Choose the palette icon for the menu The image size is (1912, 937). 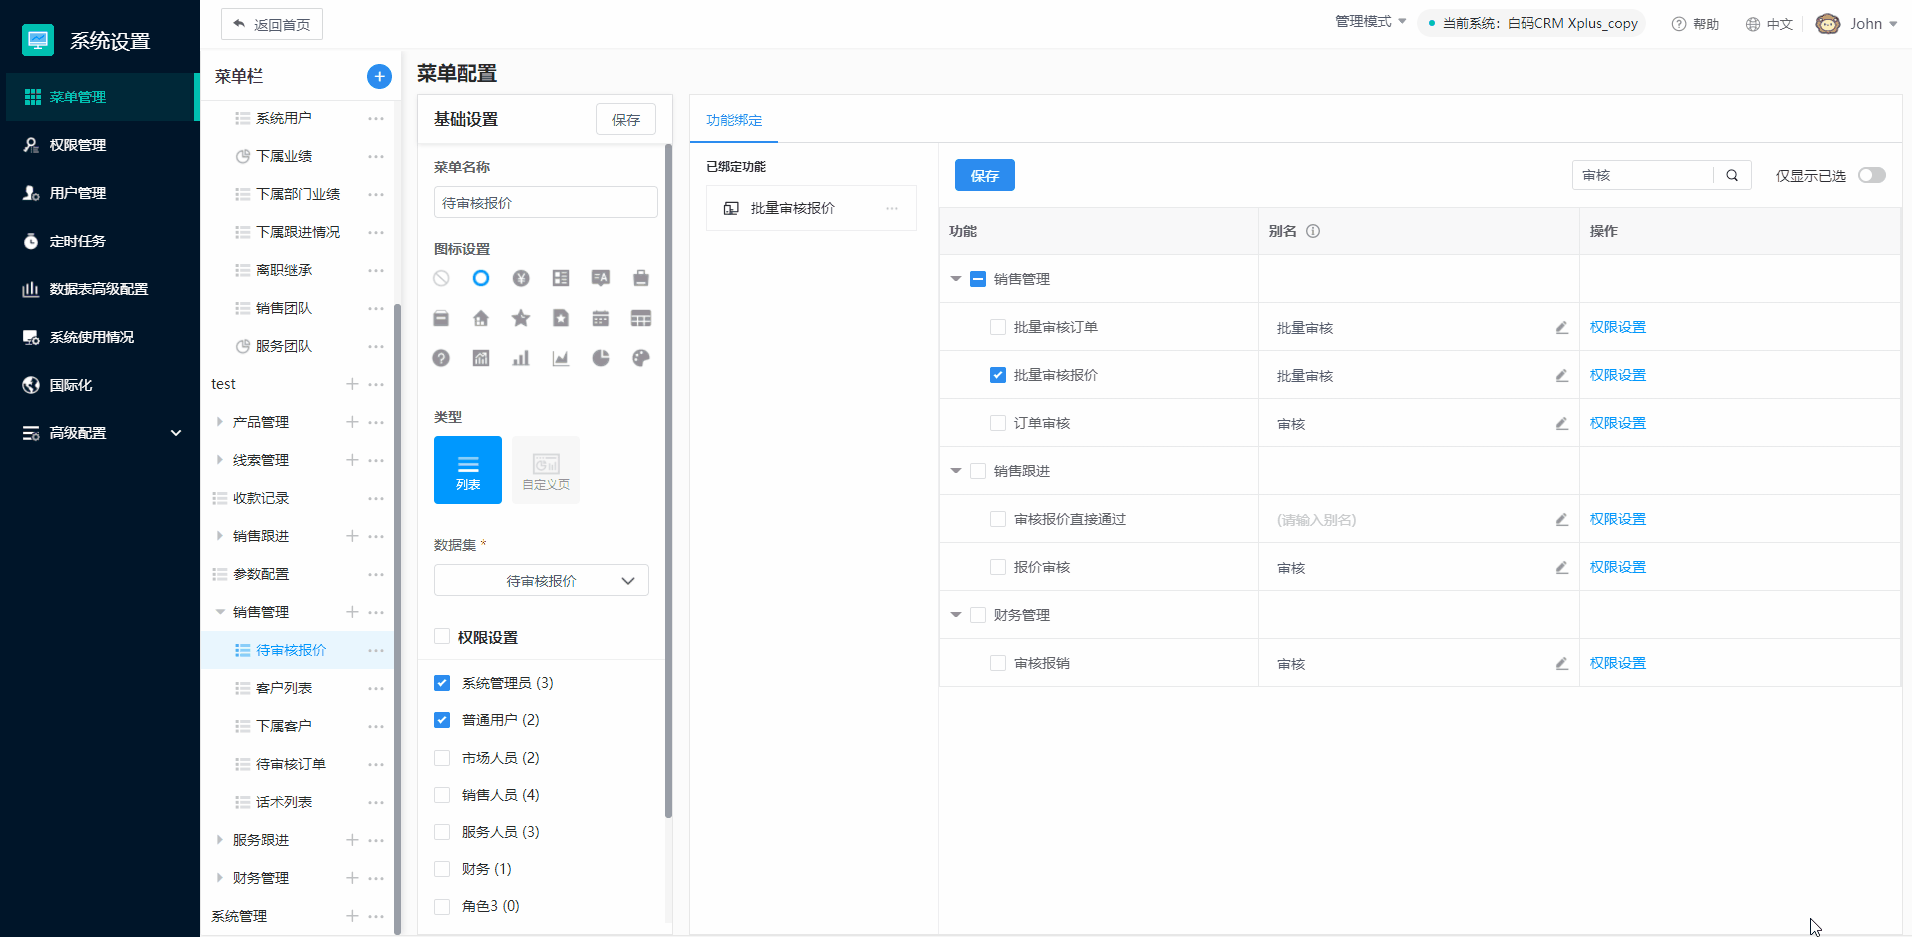640,358
